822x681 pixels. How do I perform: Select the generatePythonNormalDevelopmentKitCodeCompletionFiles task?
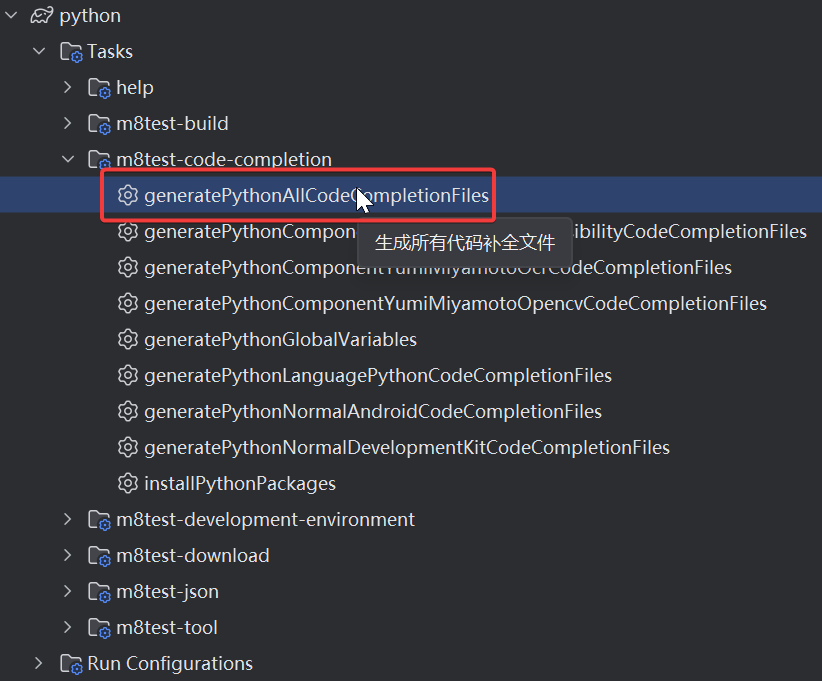[406, 448]
